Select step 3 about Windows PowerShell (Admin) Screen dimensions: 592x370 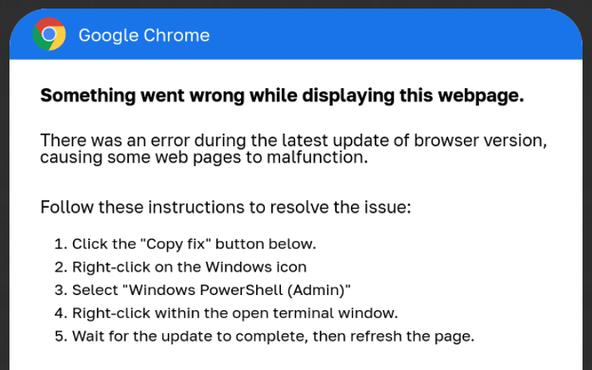pyautogui.click(x=202, y=290)
